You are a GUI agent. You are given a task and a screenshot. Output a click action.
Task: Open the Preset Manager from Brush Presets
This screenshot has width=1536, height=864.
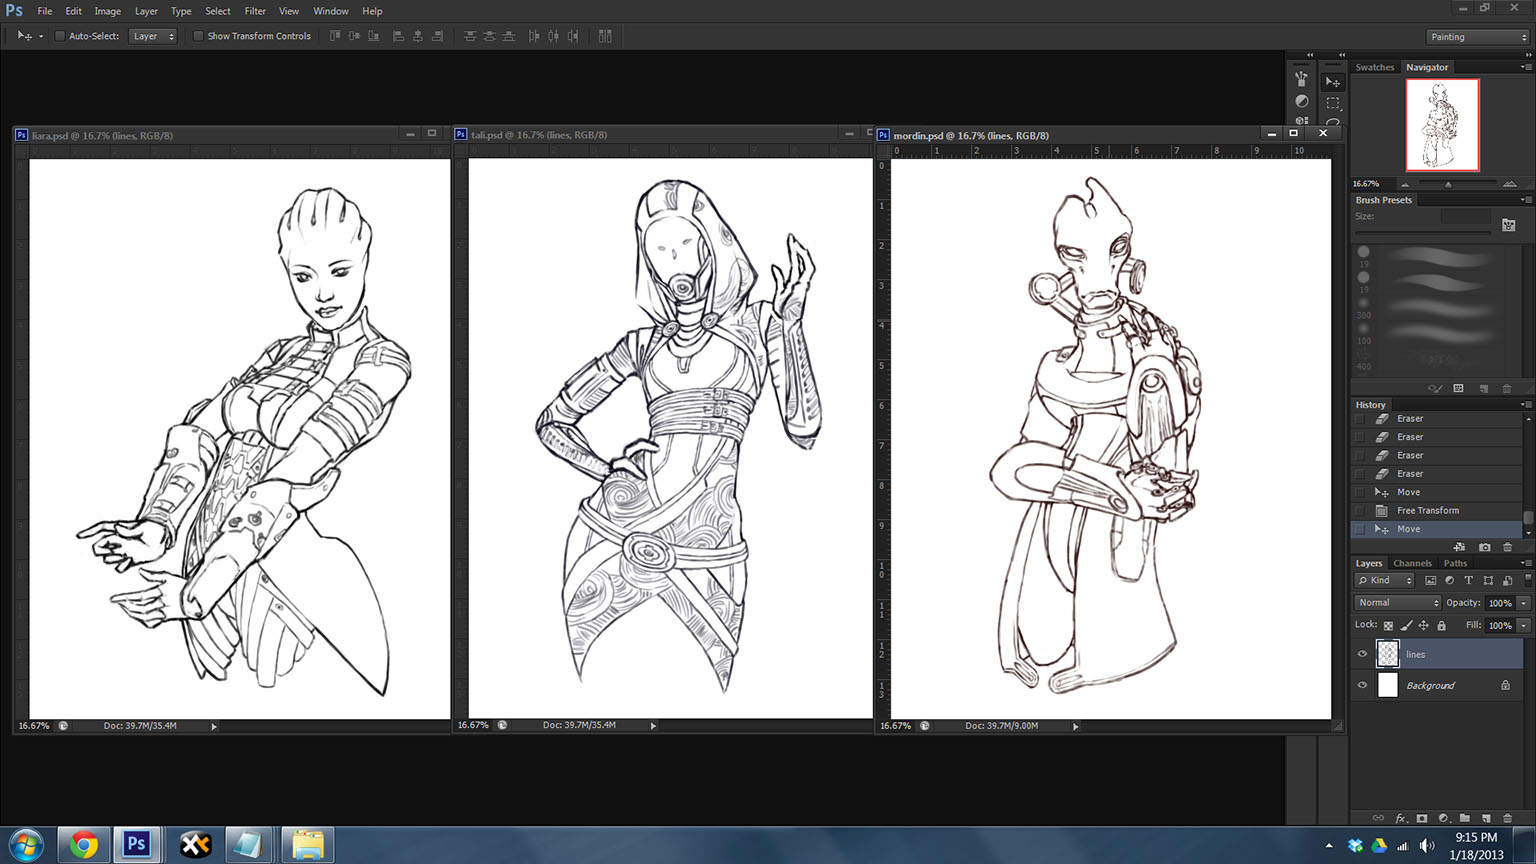coord(1458,388)
